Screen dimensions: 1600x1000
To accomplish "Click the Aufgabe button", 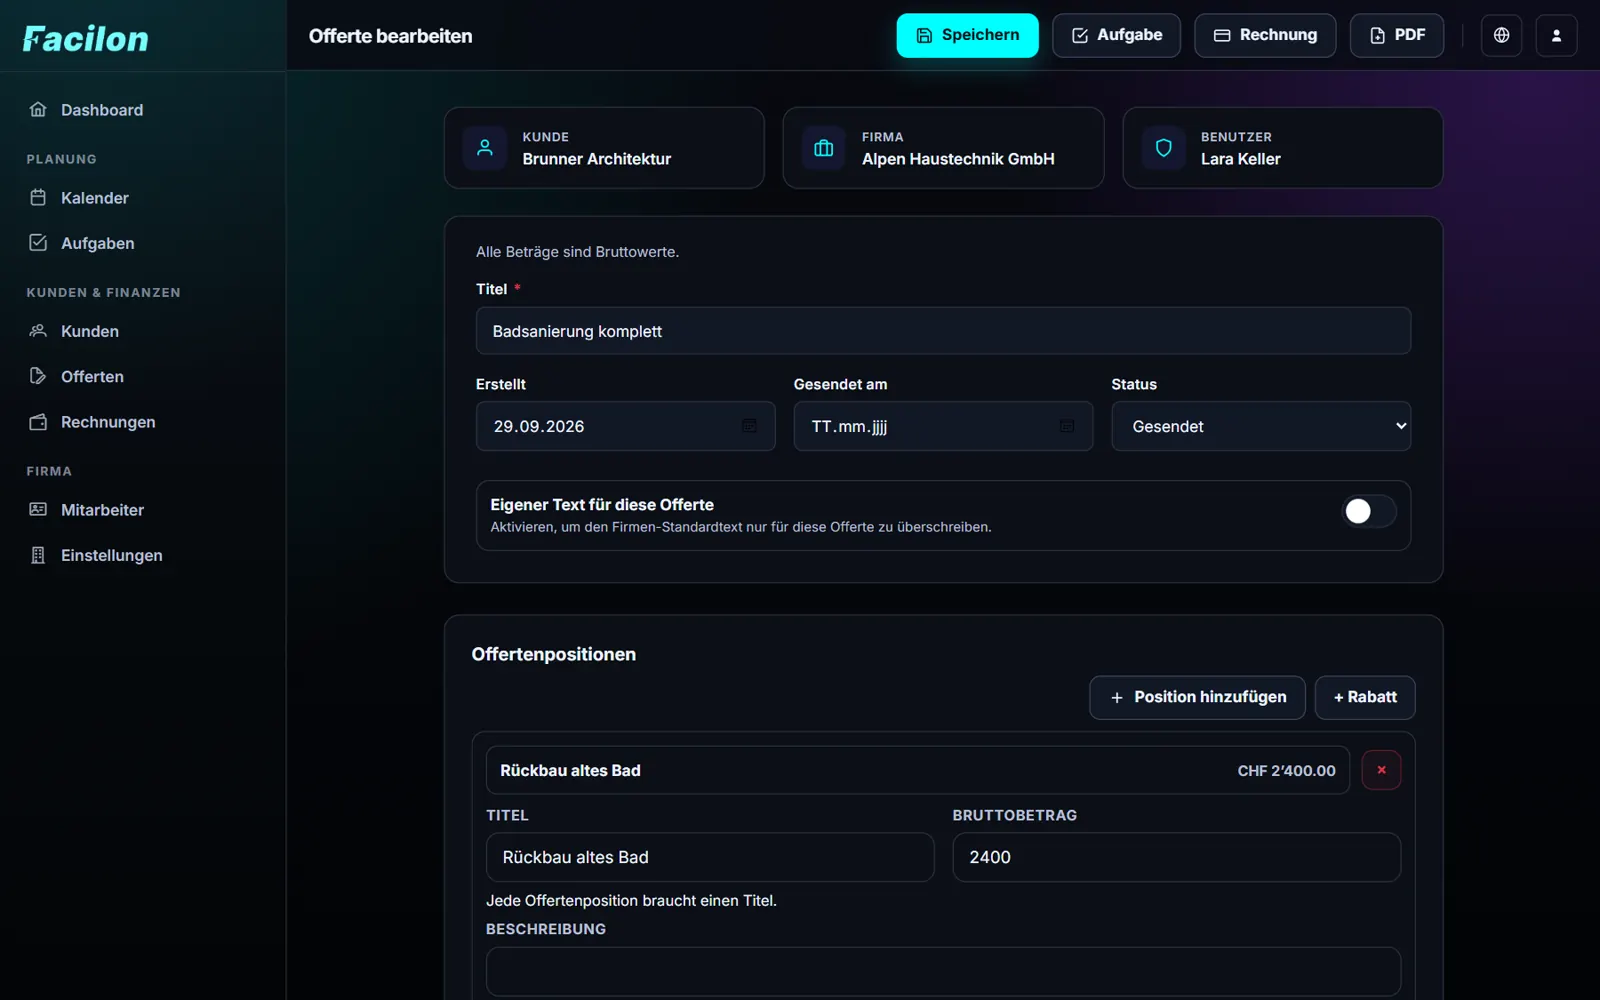I will point(1116,35).
